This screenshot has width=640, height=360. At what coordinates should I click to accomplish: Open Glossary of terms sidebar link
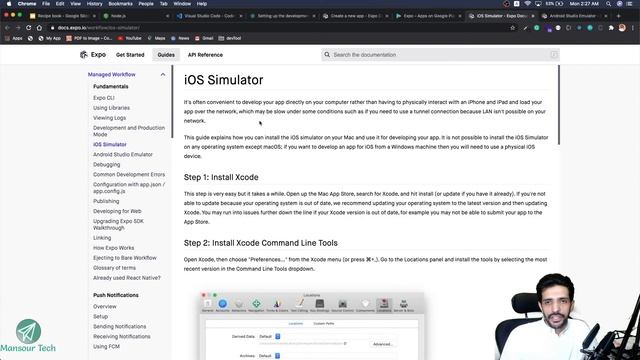(114, 268)
